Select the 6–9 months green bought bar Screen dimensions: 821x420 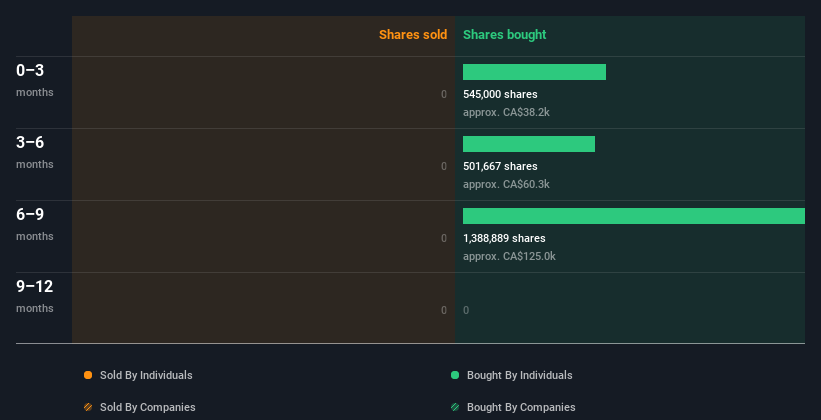[x=634, y=216]
